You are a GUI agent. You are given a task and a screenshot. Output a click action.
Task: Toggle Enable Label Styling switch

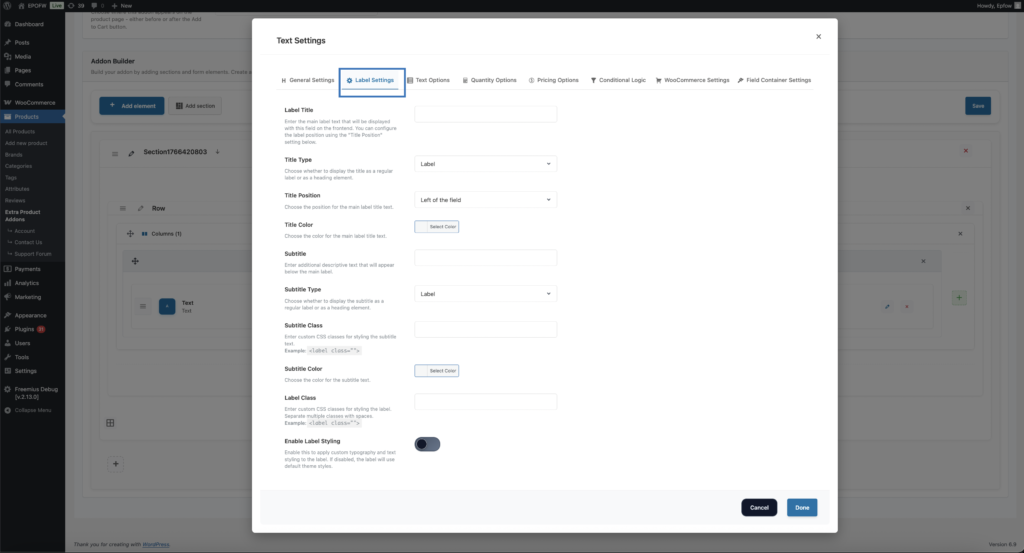[x=427, y=444]
